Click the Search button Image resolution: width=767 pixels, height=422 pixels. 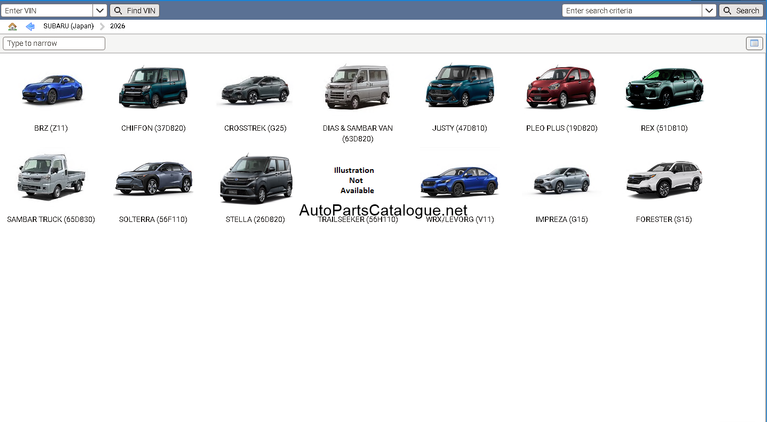pos(741,10)
